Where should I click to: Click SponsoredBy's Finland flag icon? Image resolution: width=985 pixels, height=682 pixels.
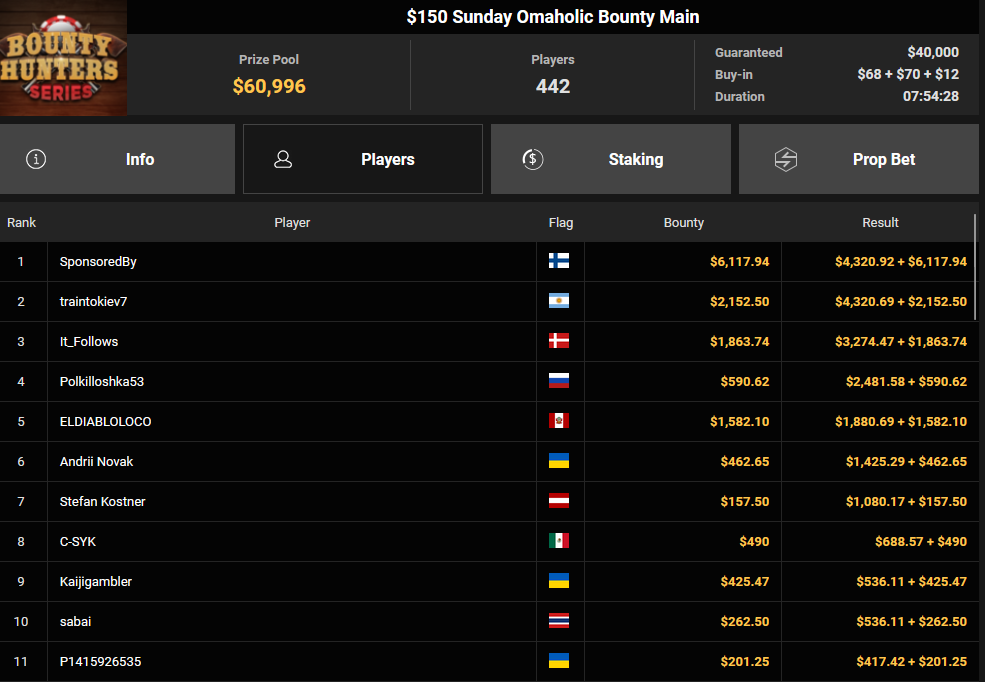click(x=559, y=261)
